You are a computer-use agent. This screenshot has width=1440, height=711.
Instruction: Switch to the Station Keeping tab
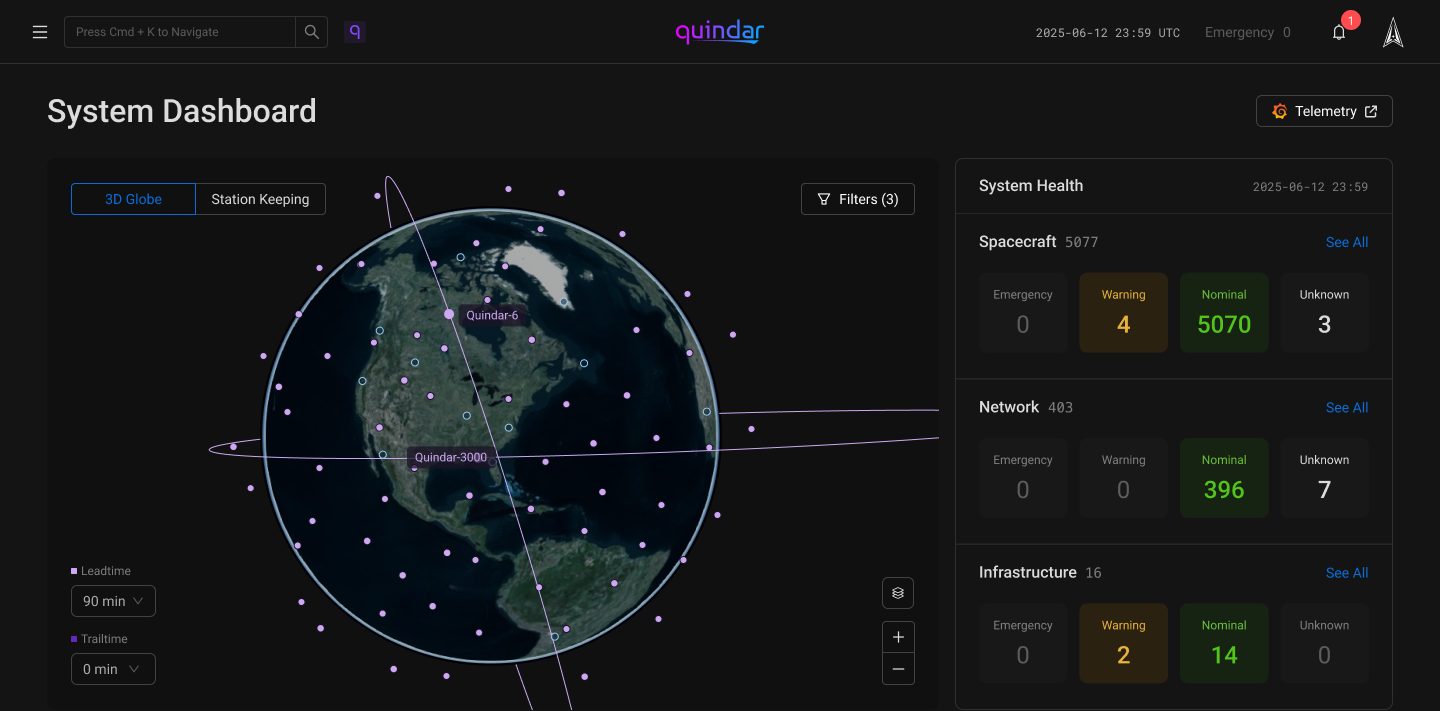[x=260, y=199]
